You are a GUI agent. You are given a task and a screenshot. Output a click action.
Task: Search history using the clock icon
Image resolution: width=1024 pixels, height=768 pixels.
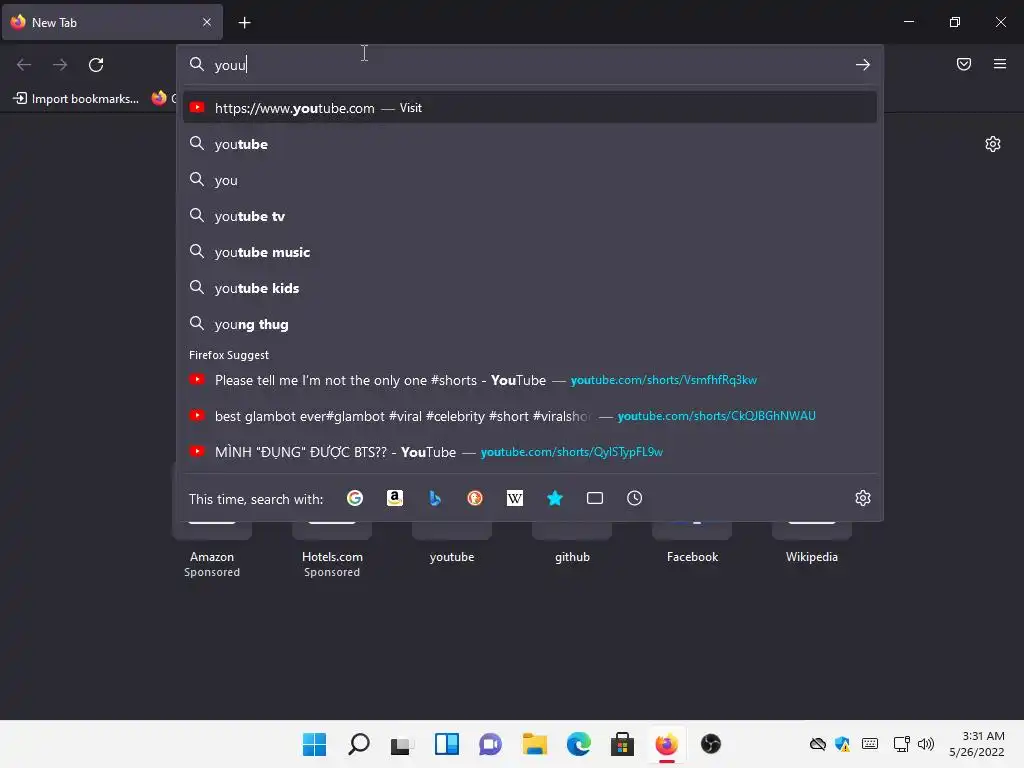(634, 498)
